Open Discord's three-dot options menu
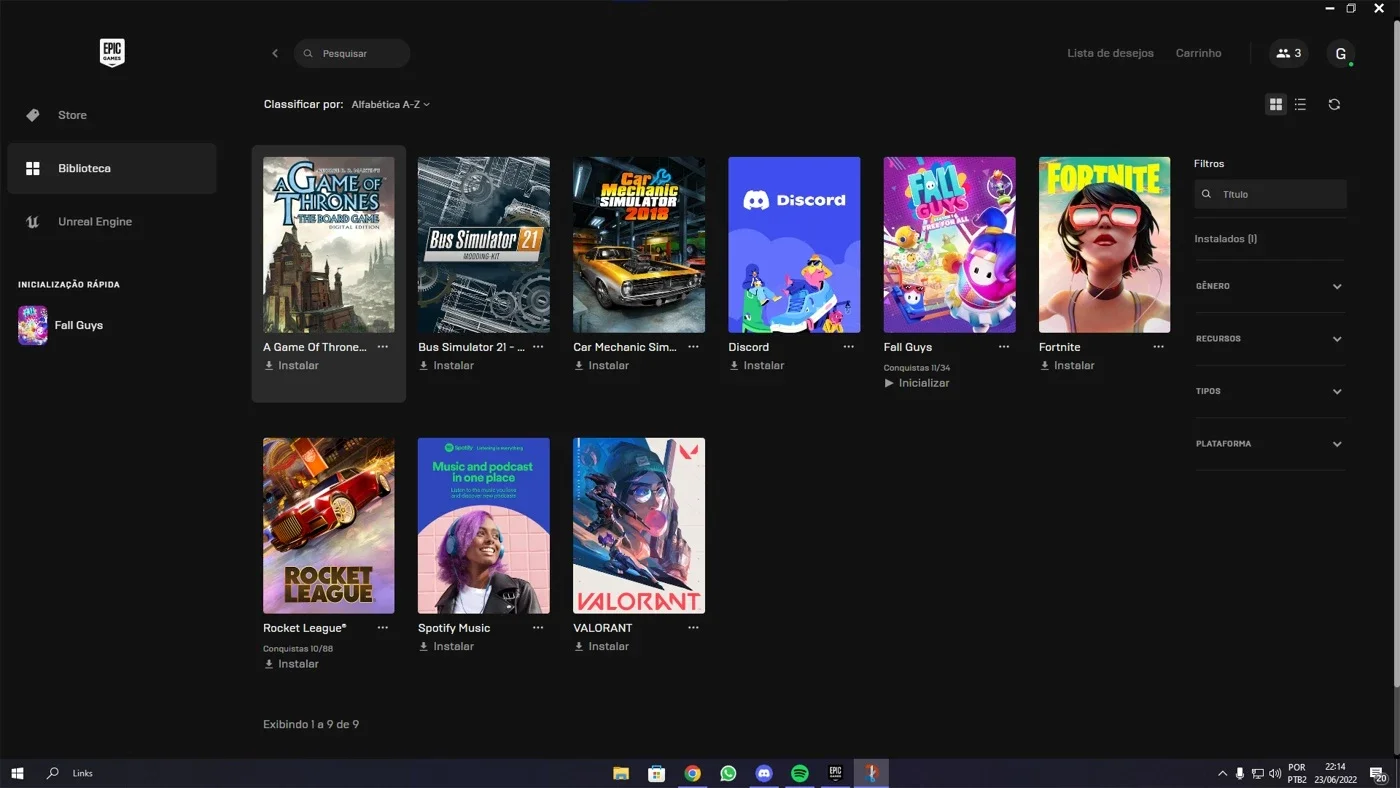This screenshot has height=788, width=1400. [848, 347]
